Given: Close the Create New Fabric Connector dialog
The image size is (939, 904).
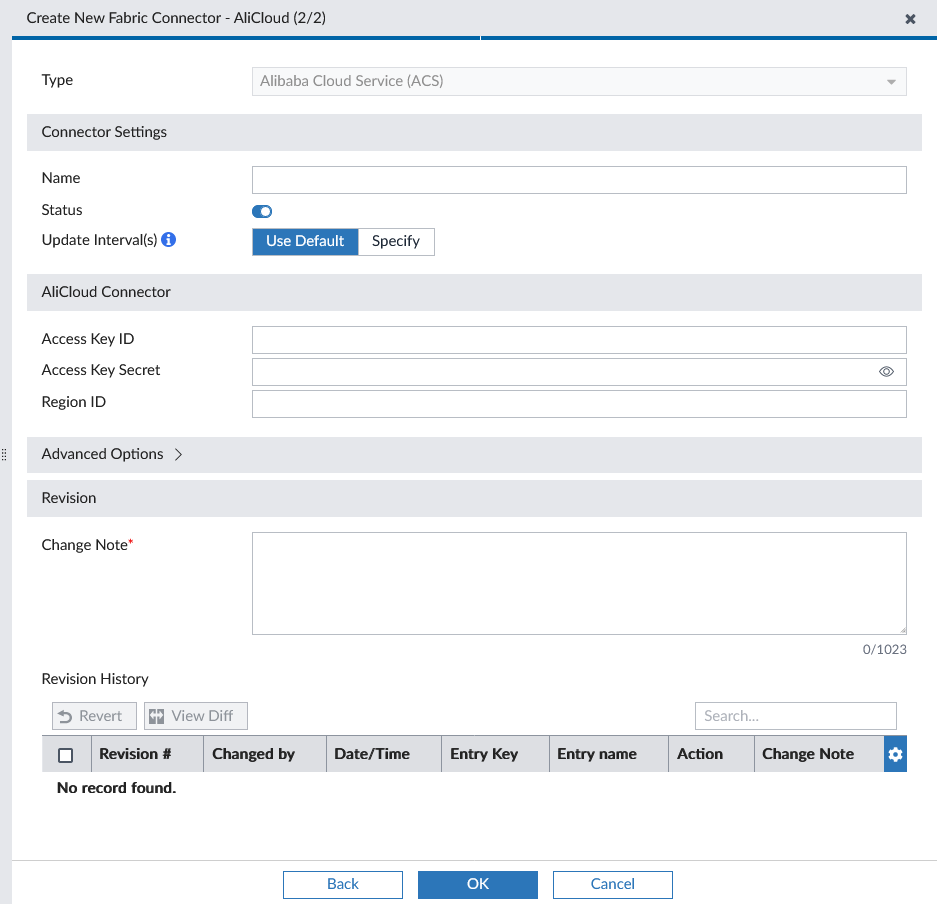Looking at the screenshot, I should 910,18.
